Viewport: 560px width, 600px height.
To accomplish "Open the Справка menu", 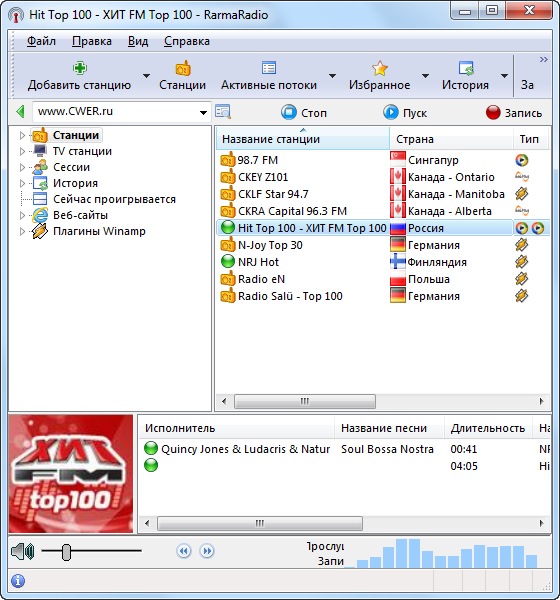I will pyautogui.click(x=187, y=41).
